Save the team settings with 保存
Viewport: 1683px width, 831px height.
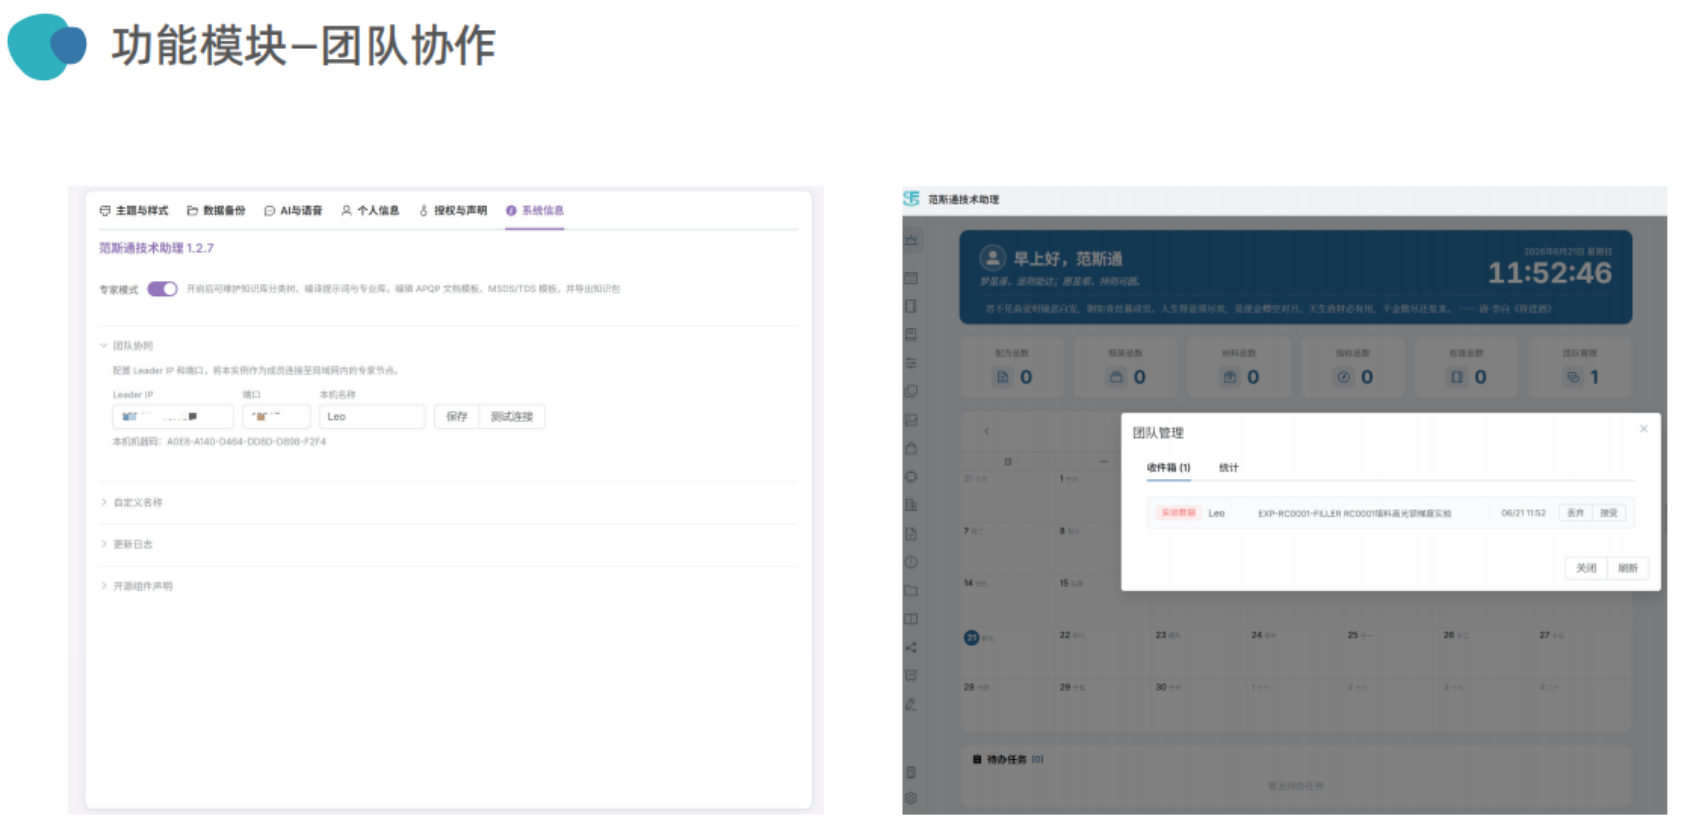tap(457, 417)
